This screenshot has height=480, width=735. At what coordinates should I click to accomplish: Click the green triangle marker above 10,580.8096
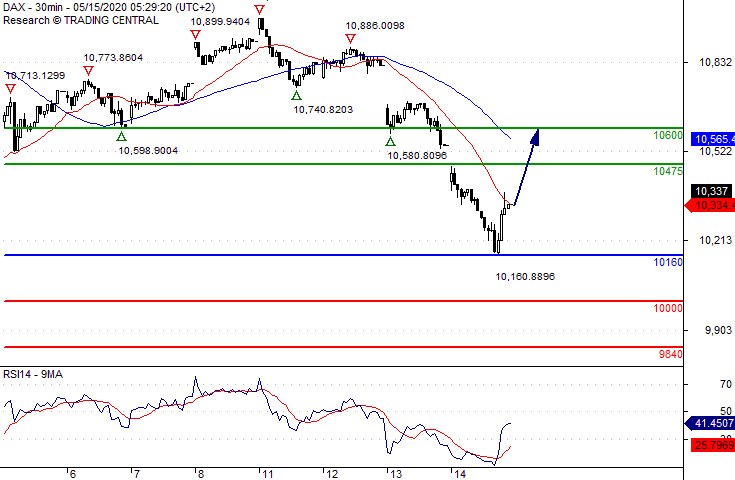click(x=390, y=141)
